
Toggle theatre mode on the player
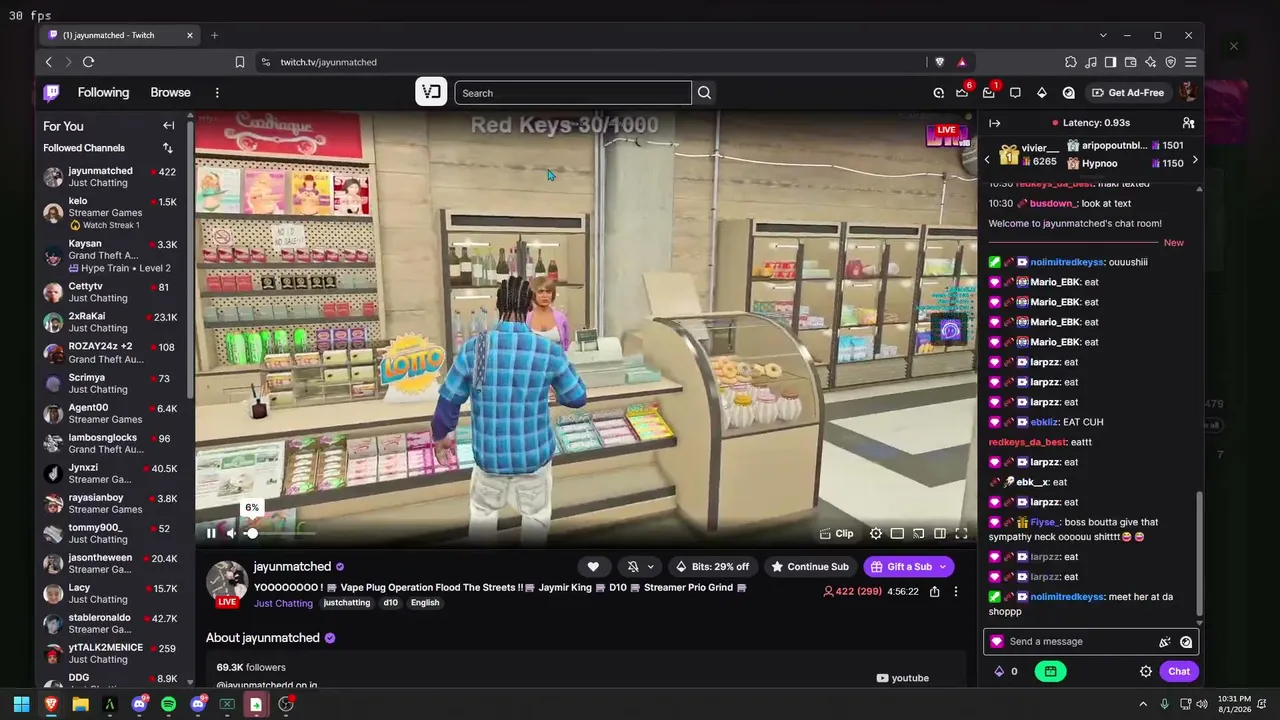[x=897, y=534]
